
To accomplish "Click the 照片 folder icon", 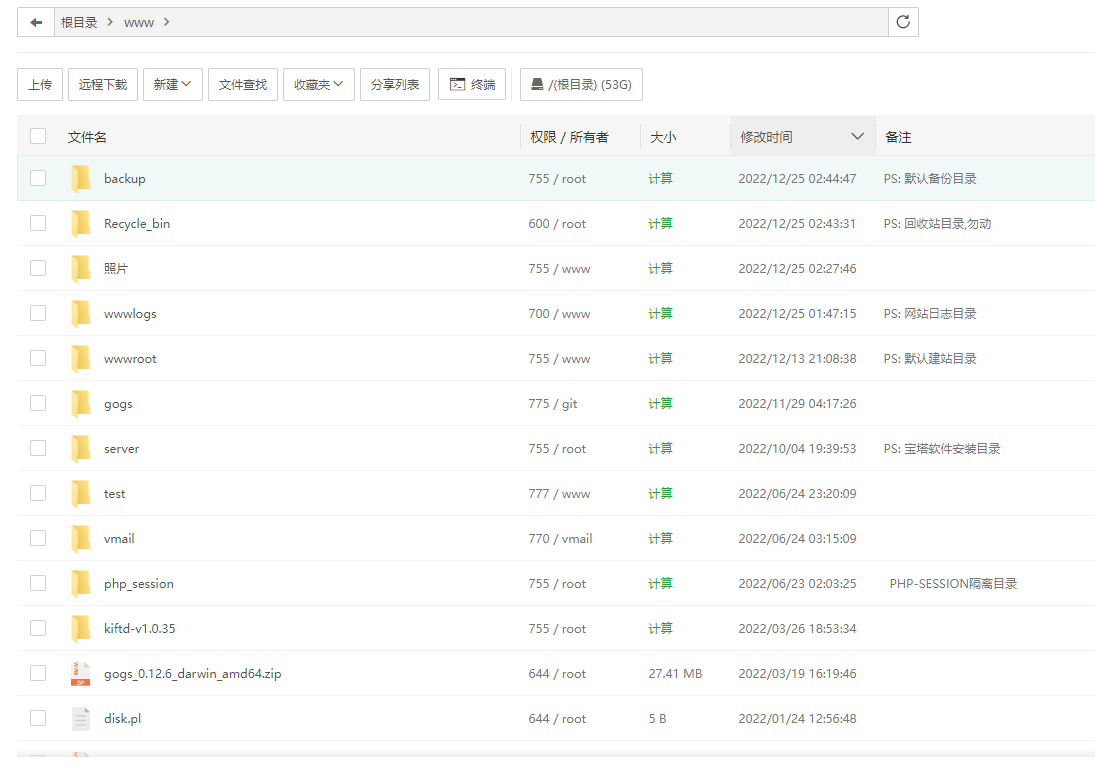I will click(81, 268).
